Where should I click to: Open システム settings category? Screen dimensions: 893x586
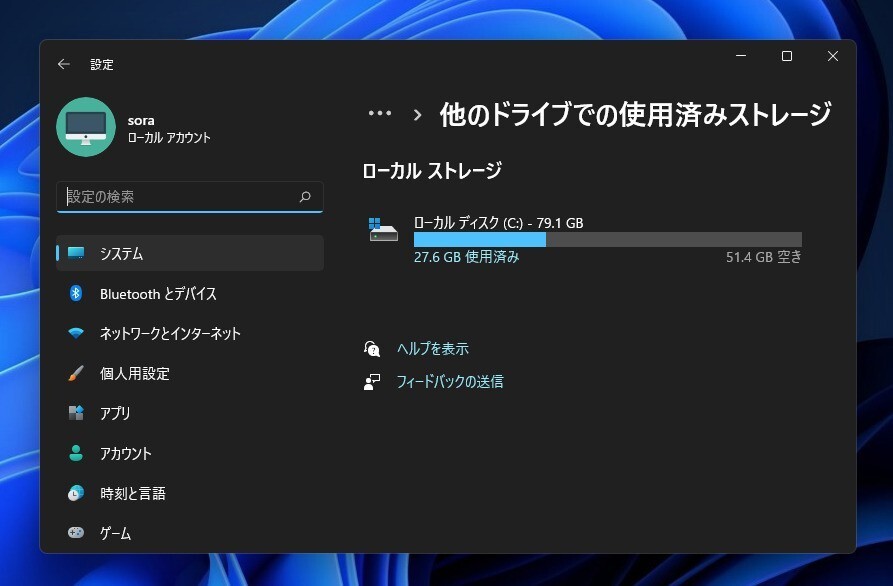tap(190, 253)
